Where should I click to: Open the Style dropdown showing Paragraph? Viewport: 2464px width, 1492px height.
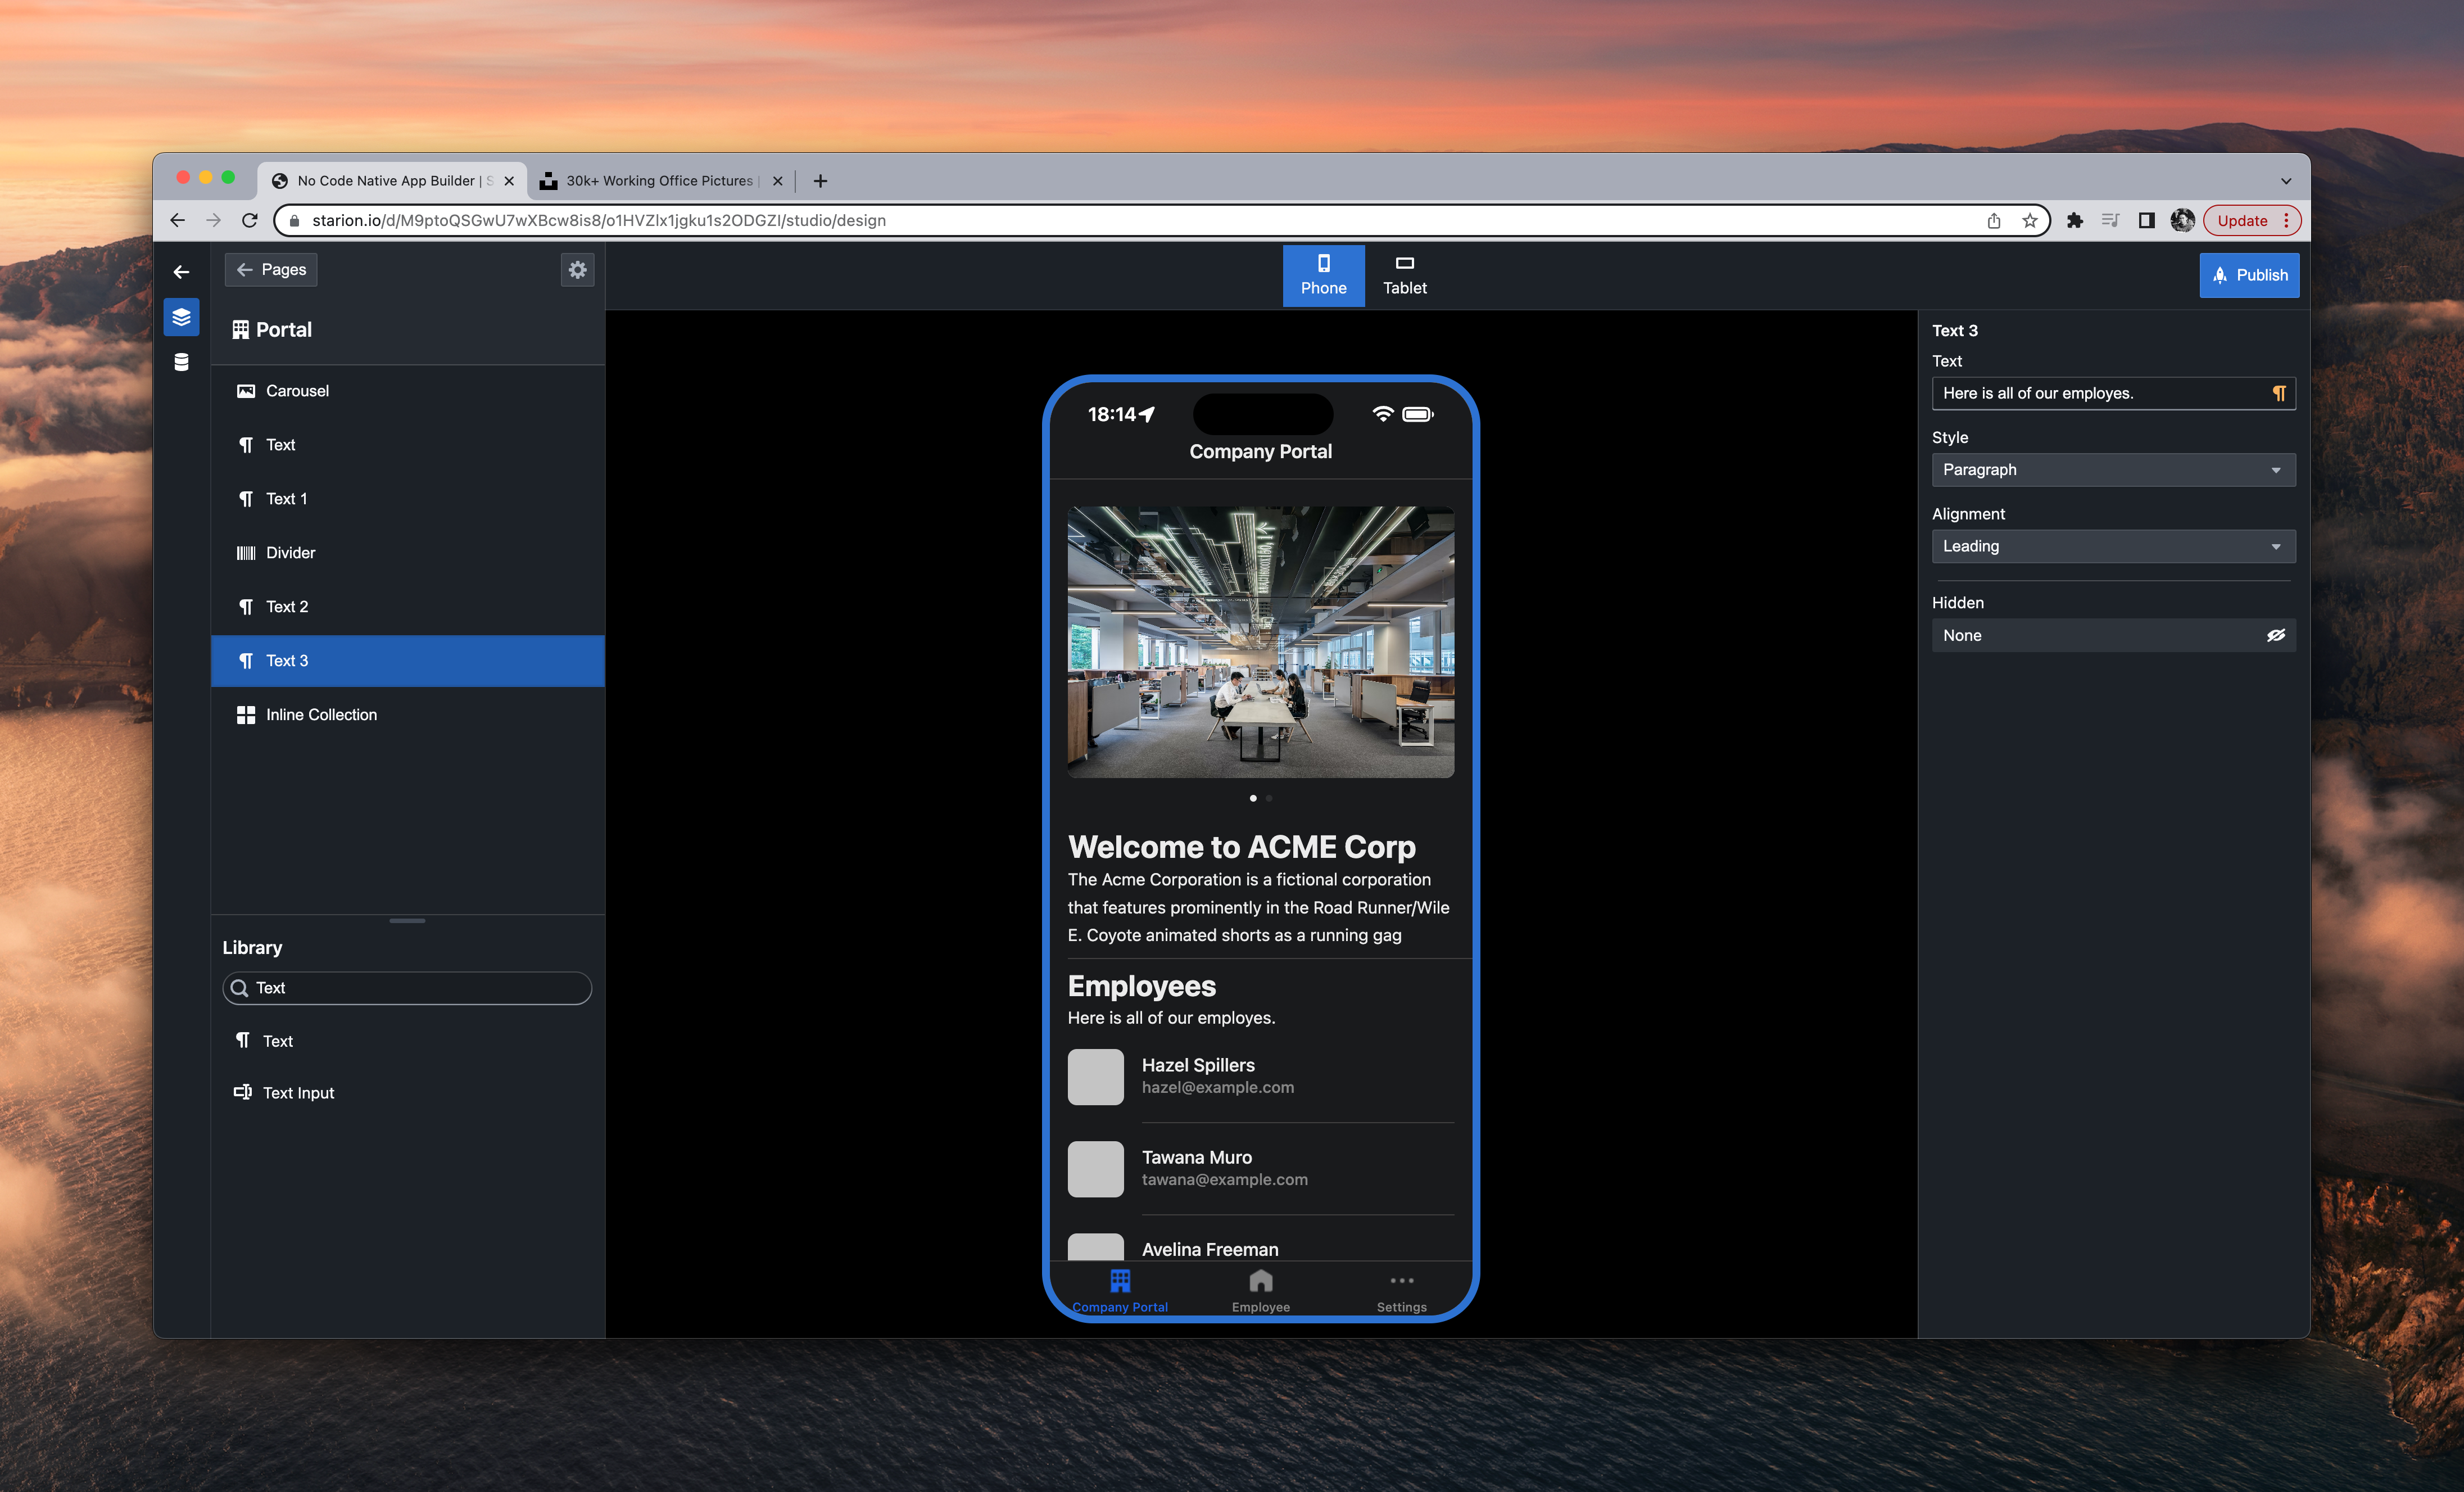pos(2113,470)
